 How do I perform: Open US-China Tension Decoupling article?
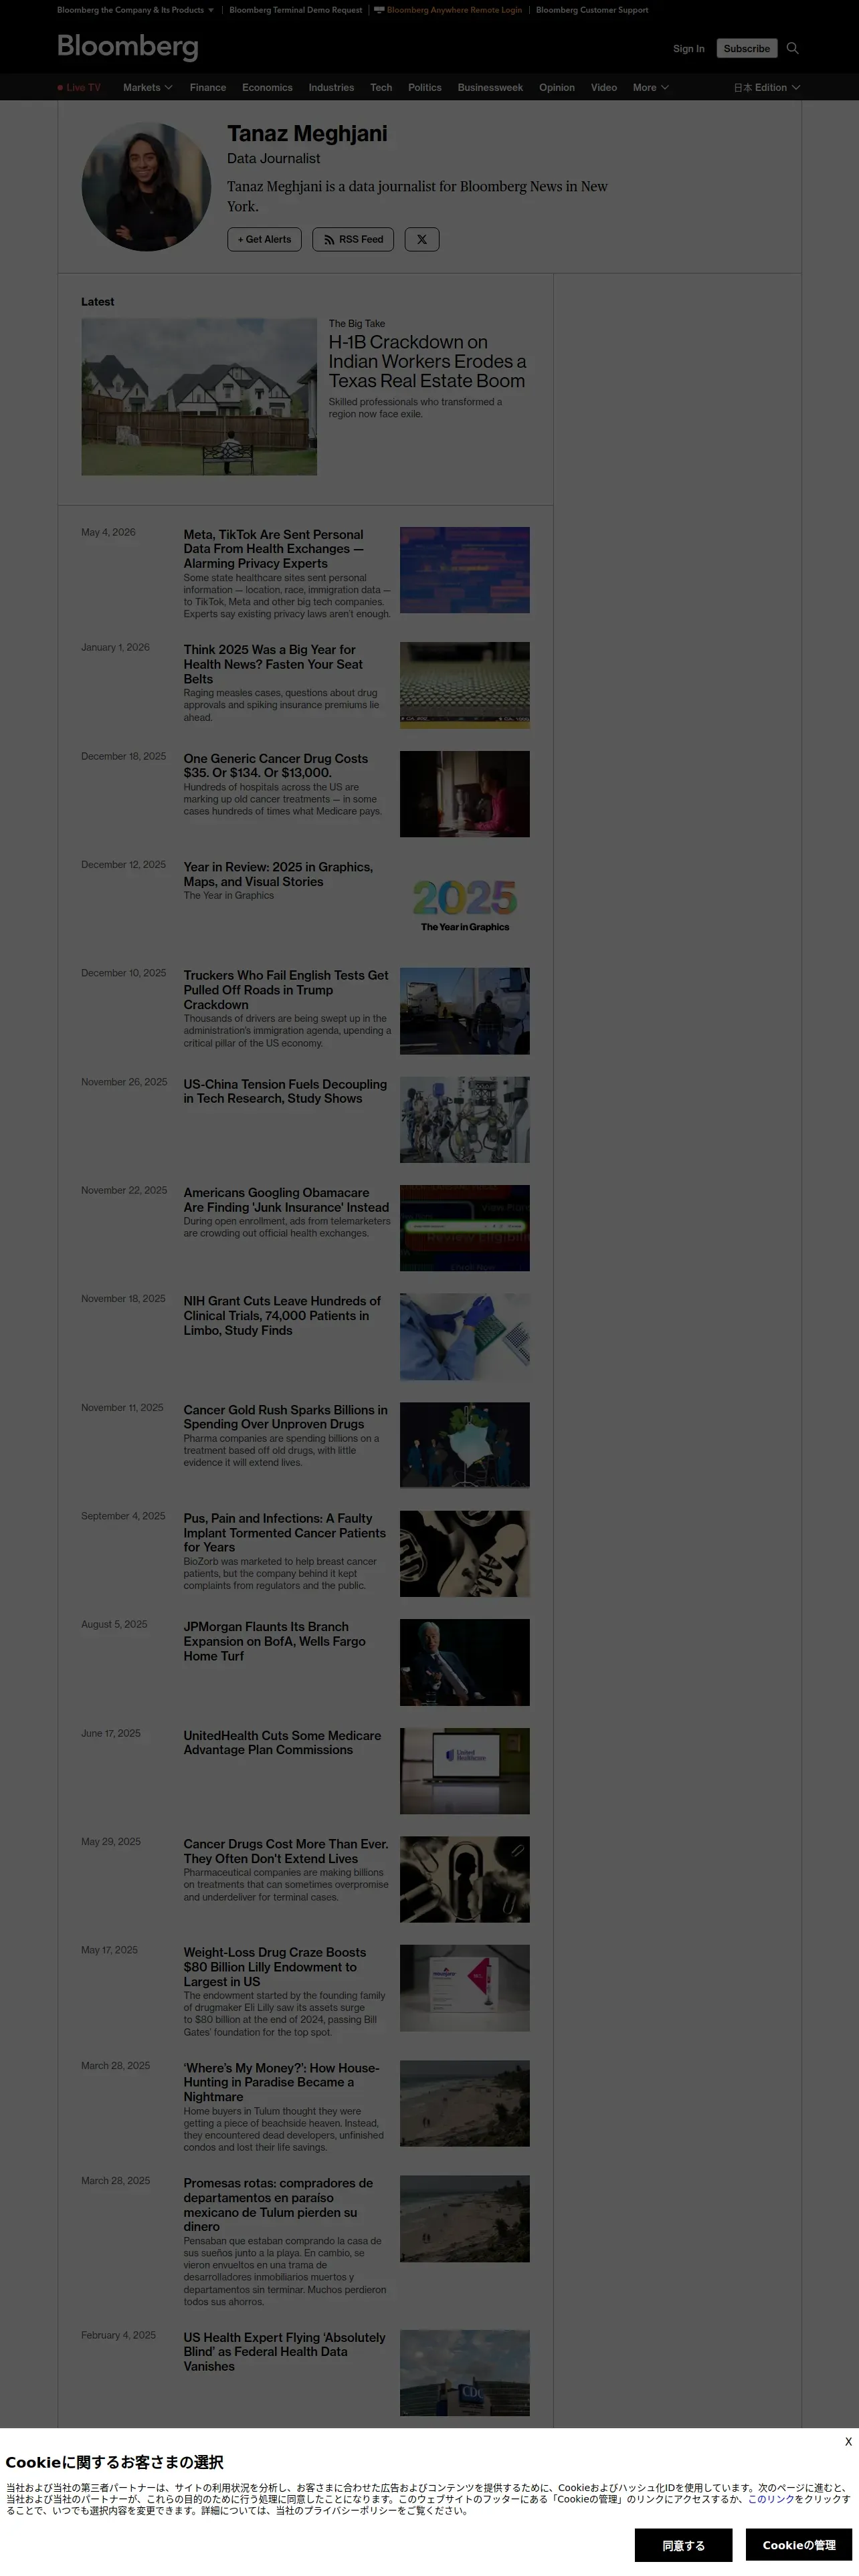[285, 1091]
